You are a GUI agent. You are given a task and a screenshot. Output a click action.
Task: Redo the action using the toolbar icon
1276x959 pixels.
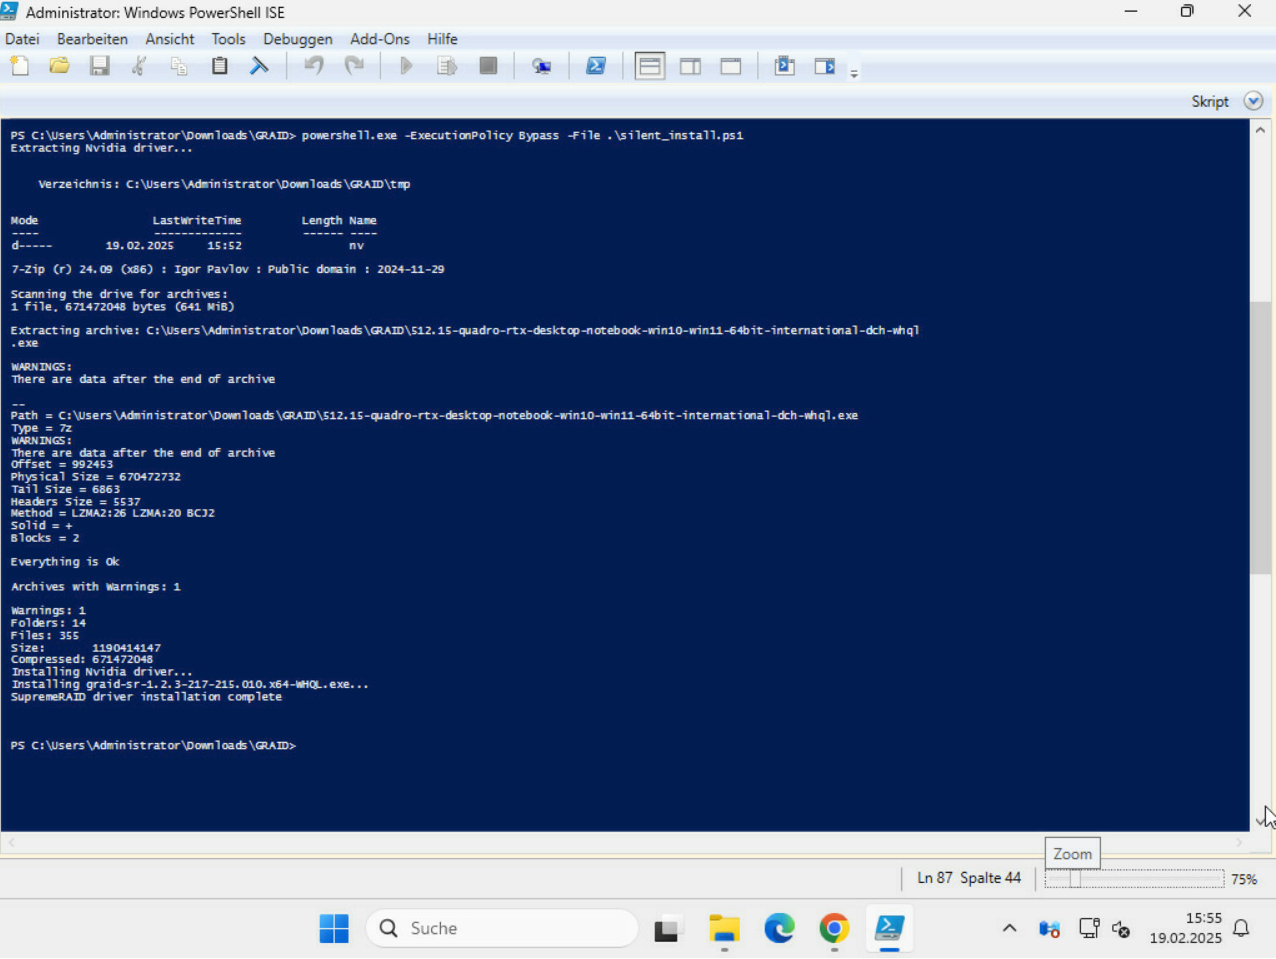(354, 66)
